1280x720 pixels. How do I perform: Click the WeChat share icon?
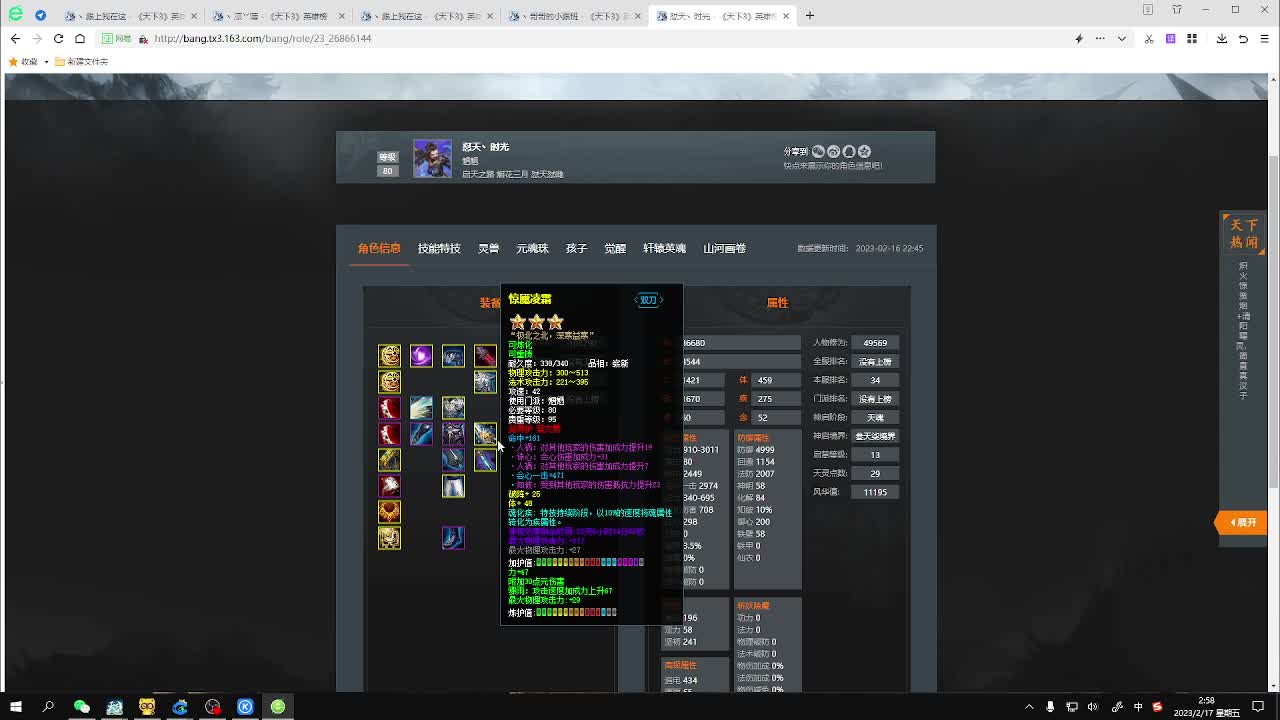click(x=818, y=151)
